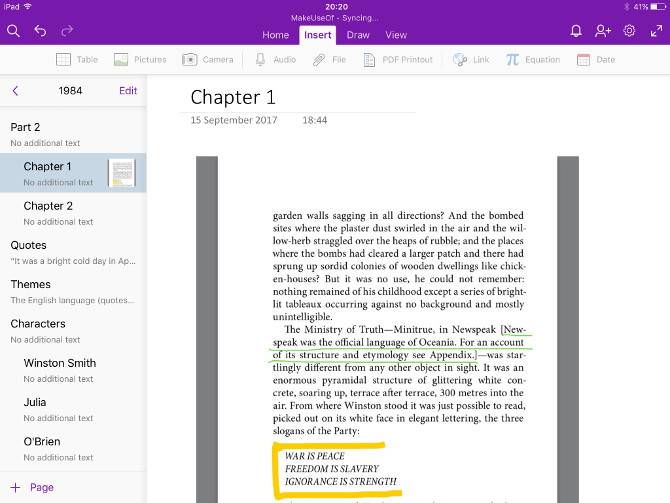This screenshot has height=503, width=670.
Task: Click the redo arrow icon
Action: (x=67, y=31)
